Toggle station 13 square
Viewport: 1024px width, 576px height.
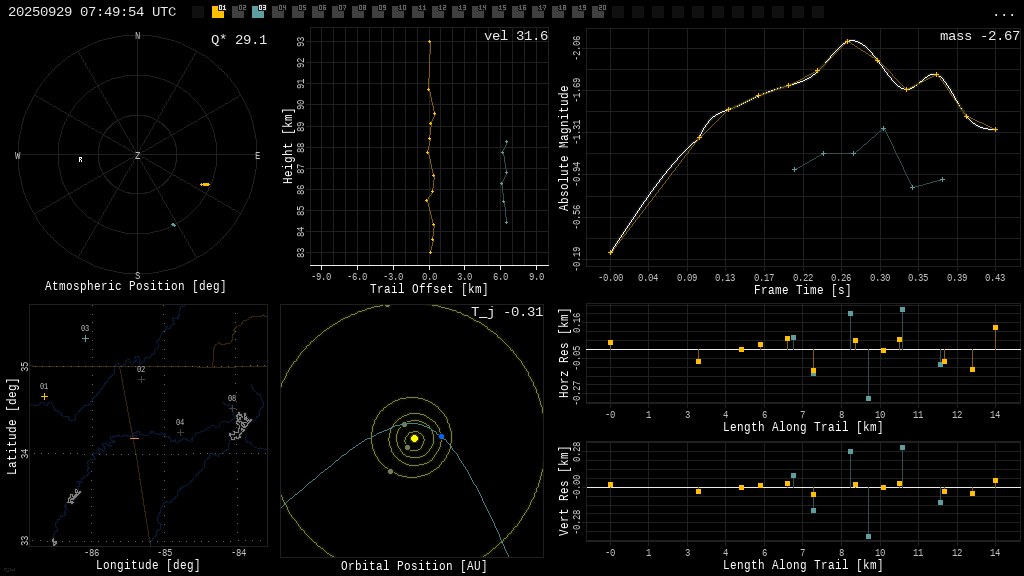(458, 12)
